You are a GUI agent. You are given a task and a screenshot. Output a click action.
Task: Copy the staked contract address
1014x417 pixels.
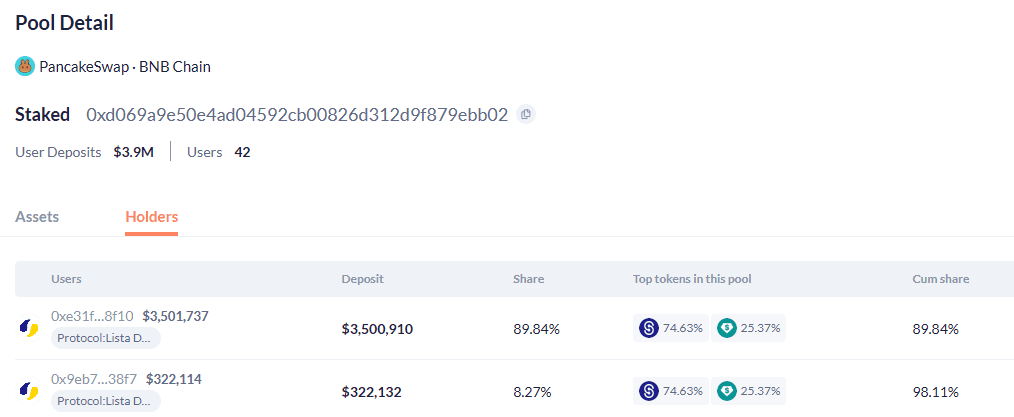pos(526,114)
